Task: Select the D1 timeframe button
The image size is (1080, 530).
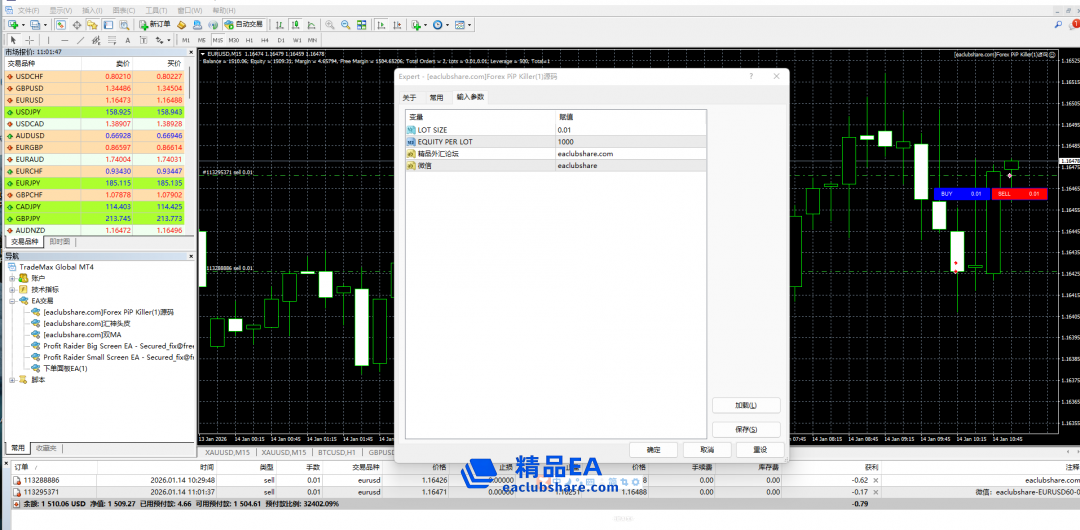Action: click(x=280, y=40)
